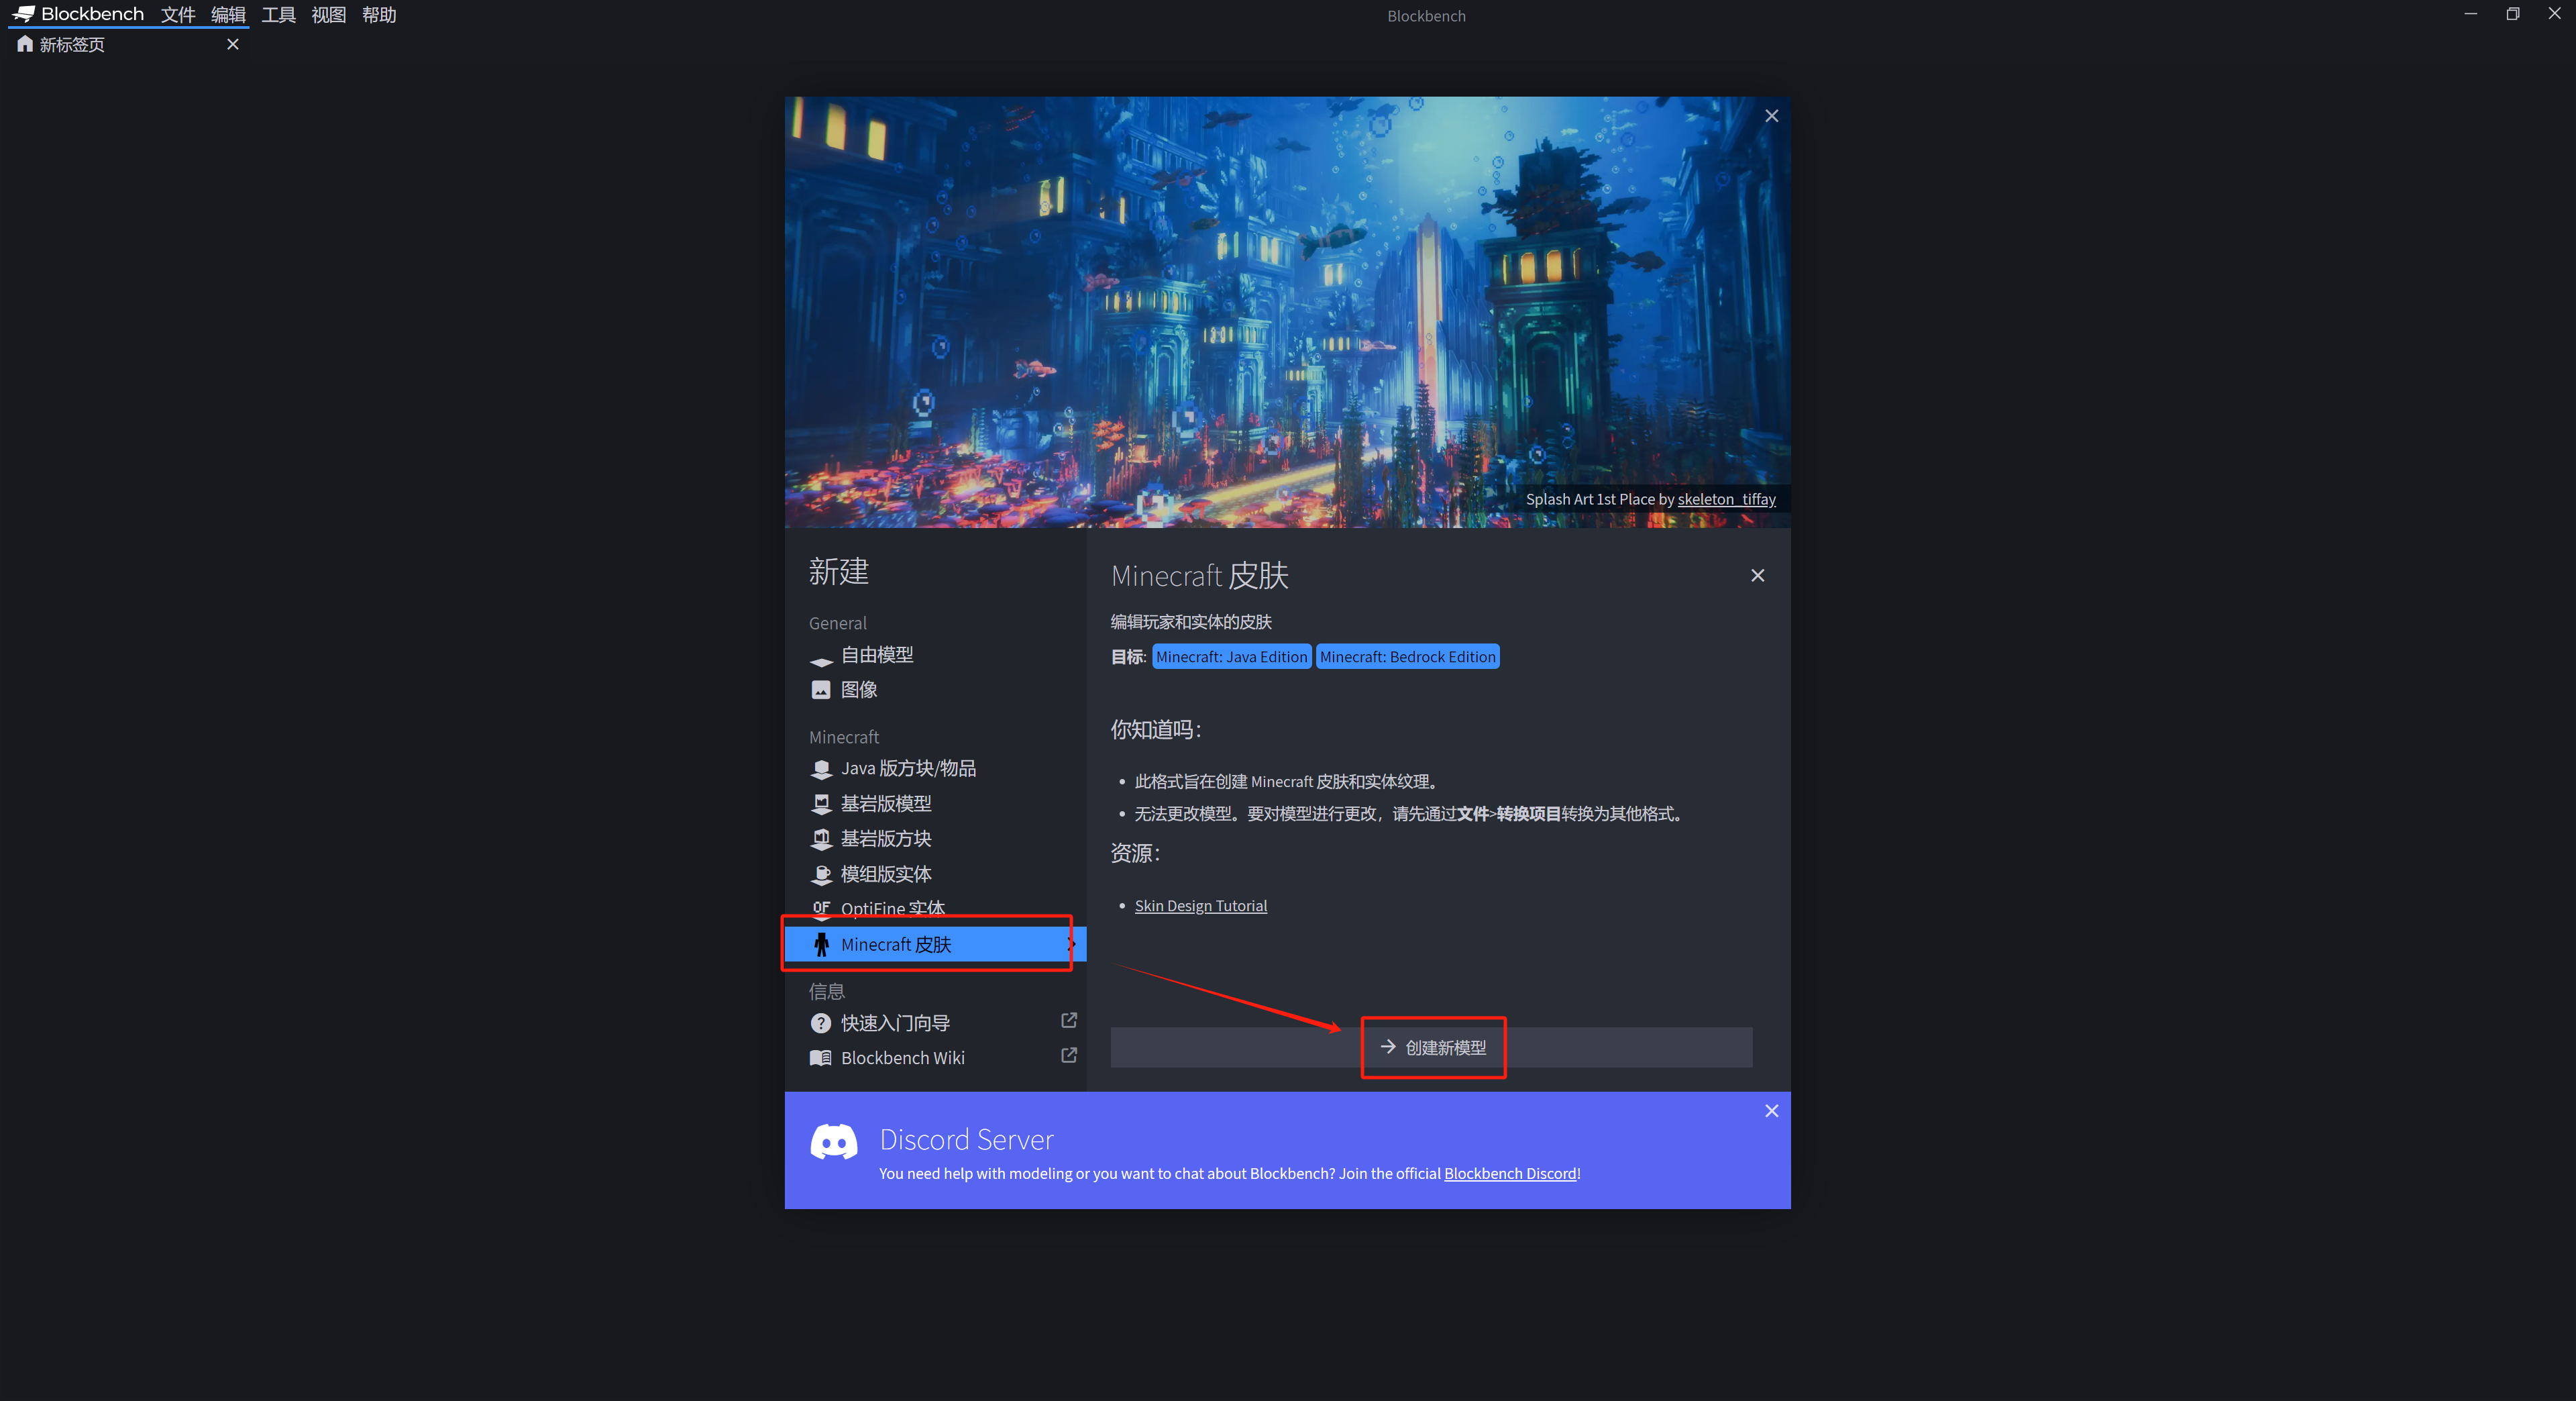2576x1401 pixels.
Task: Close the splash art banner
Action: (1771, 116)
